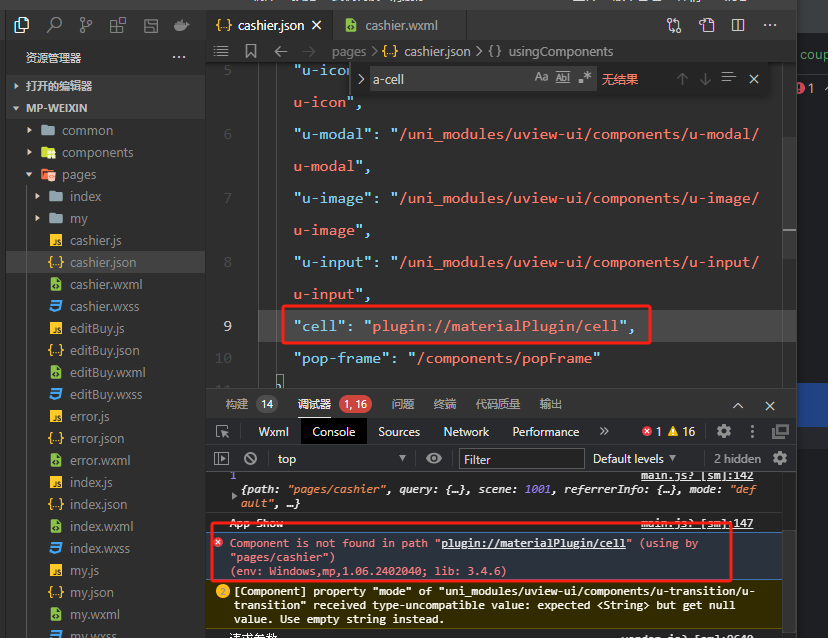Collapse the MP-WEIXIN project section
Viewport: 828px width, 638px height.
(x=16, y=108)
